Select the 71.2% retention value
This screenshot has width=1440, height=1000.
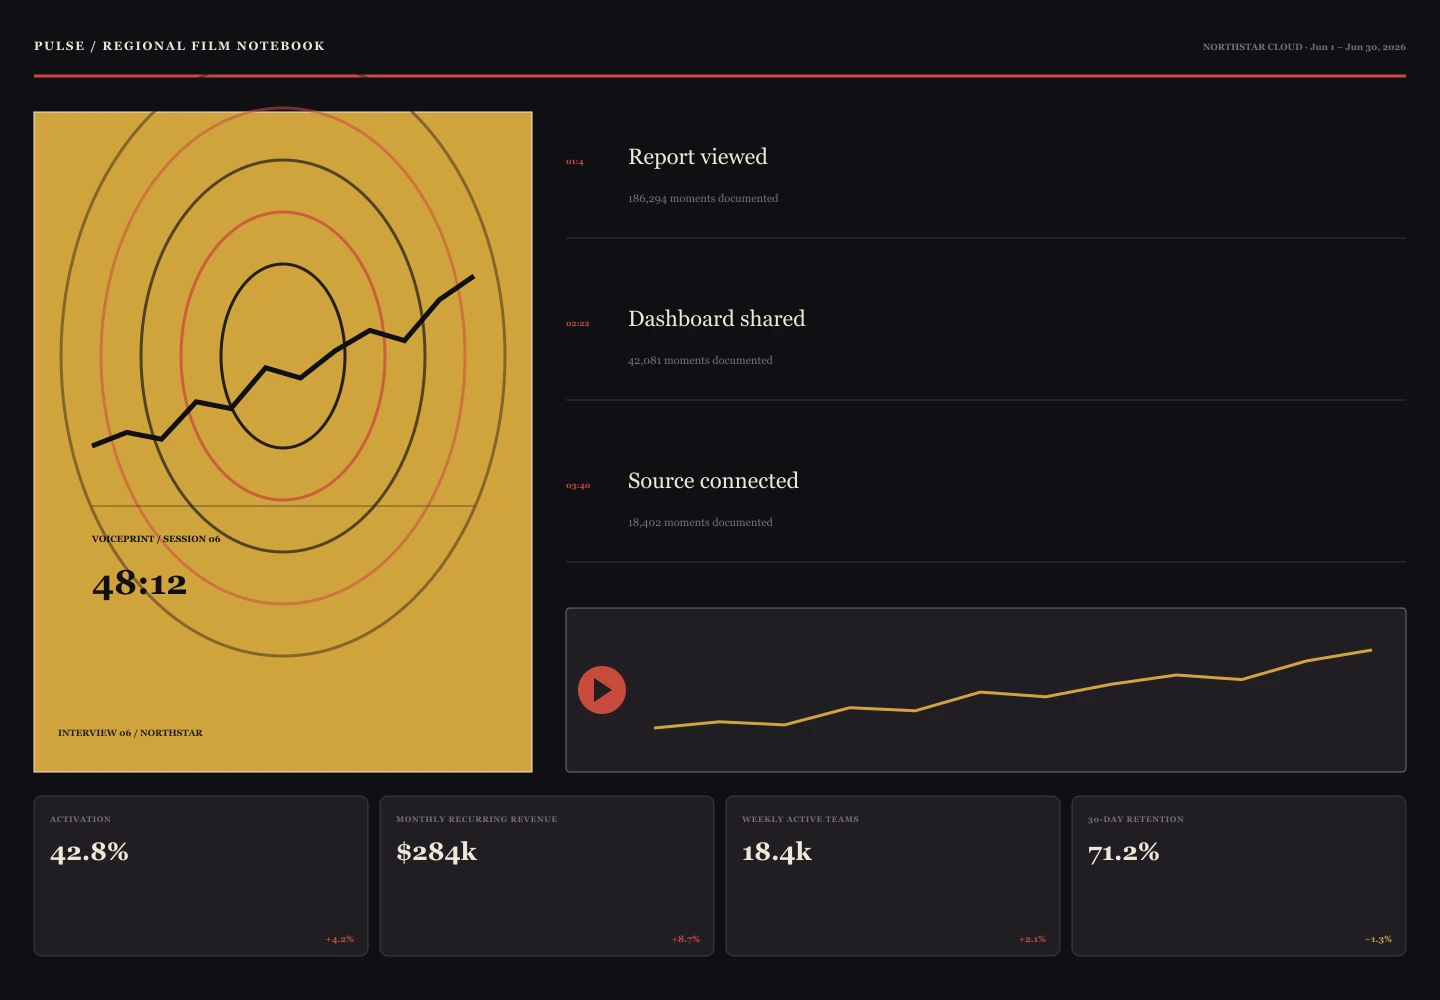(1124, 852)
